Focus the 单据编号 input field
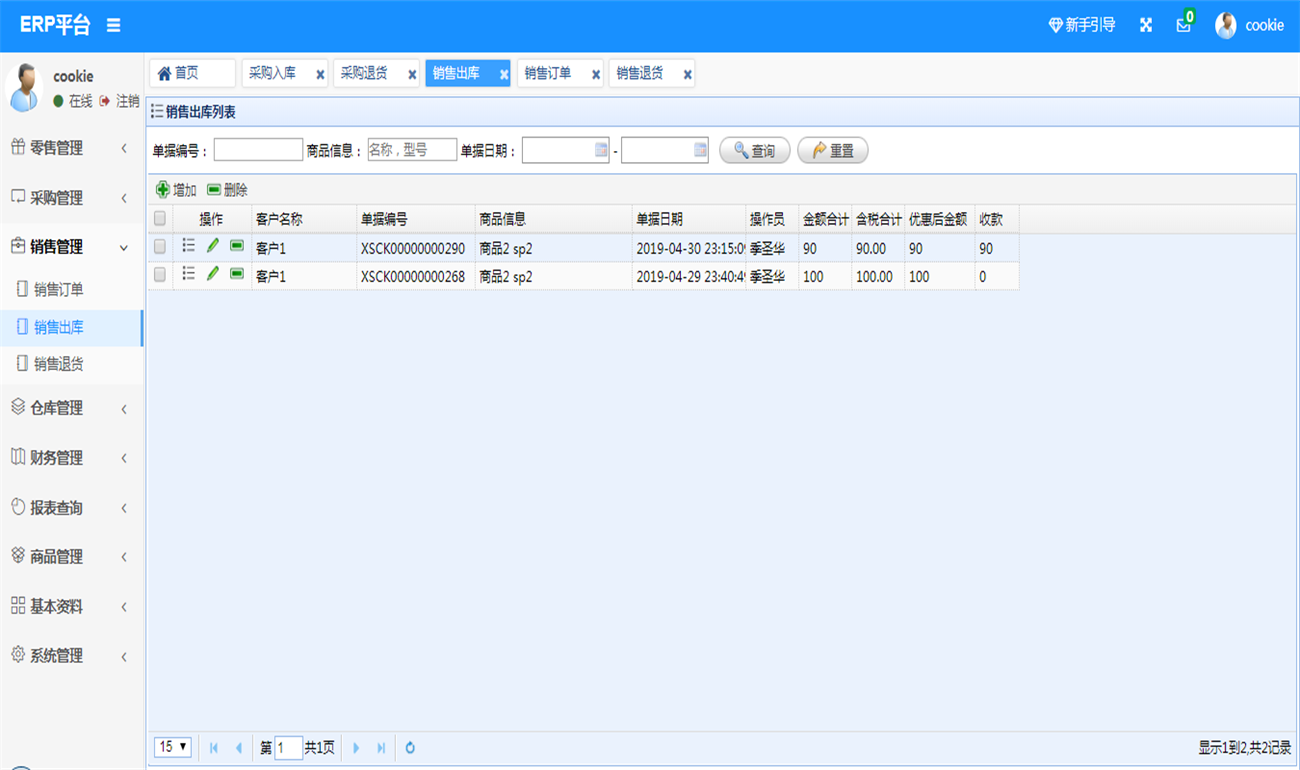The height and width of the screenshot is (770, 1300). pyautogui.click(x=258, y=150)
